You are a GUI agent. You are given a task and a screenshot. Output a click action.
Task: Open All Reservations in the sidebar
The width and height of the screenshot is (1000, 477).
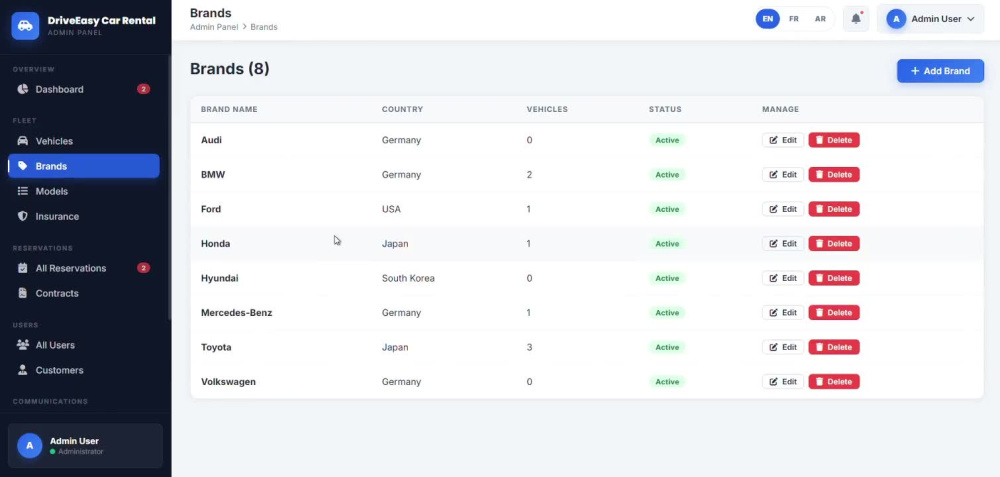(x=84, y=268)
